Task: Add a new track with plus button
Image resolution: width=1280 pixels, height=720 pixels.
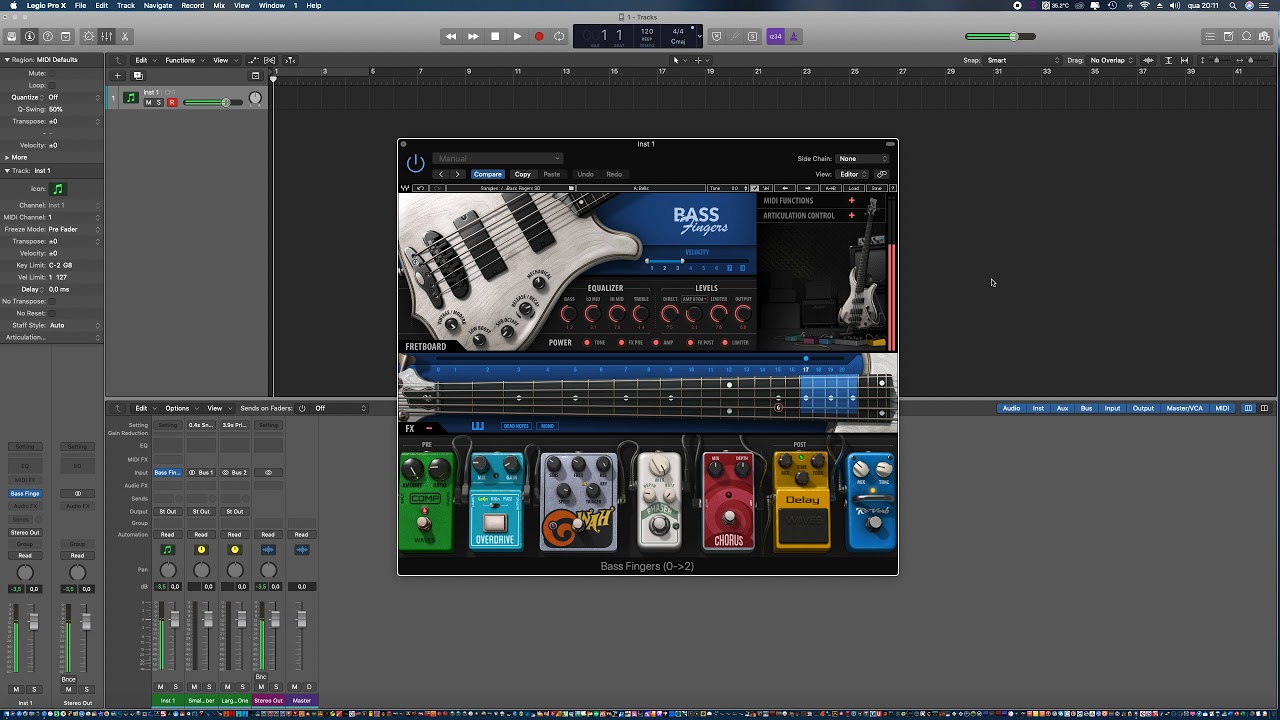Action: (x=117, y=76)
